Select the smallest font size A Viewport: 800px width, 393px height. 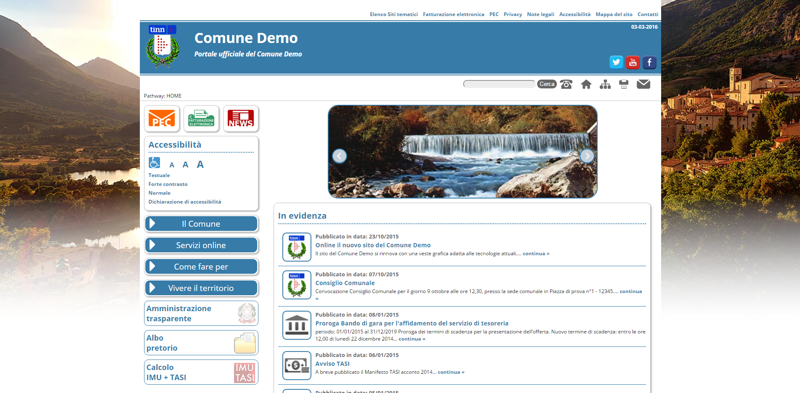tap(172, 165)
